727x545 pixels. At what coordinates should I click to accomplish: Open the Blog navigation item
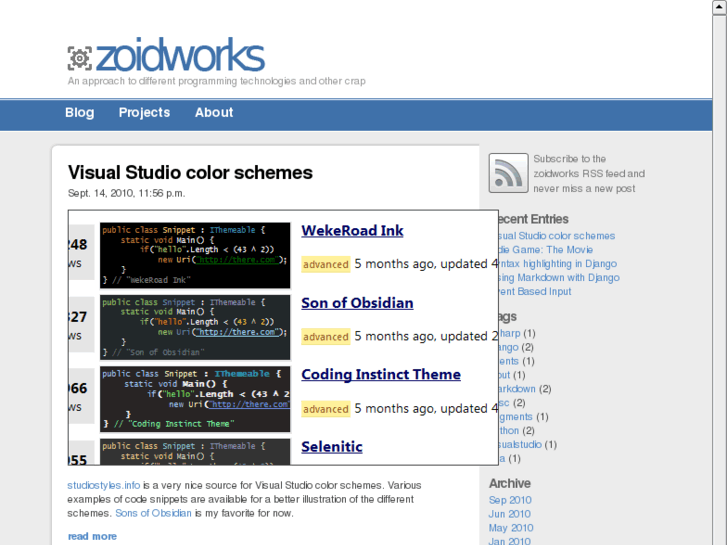(80, 112)
